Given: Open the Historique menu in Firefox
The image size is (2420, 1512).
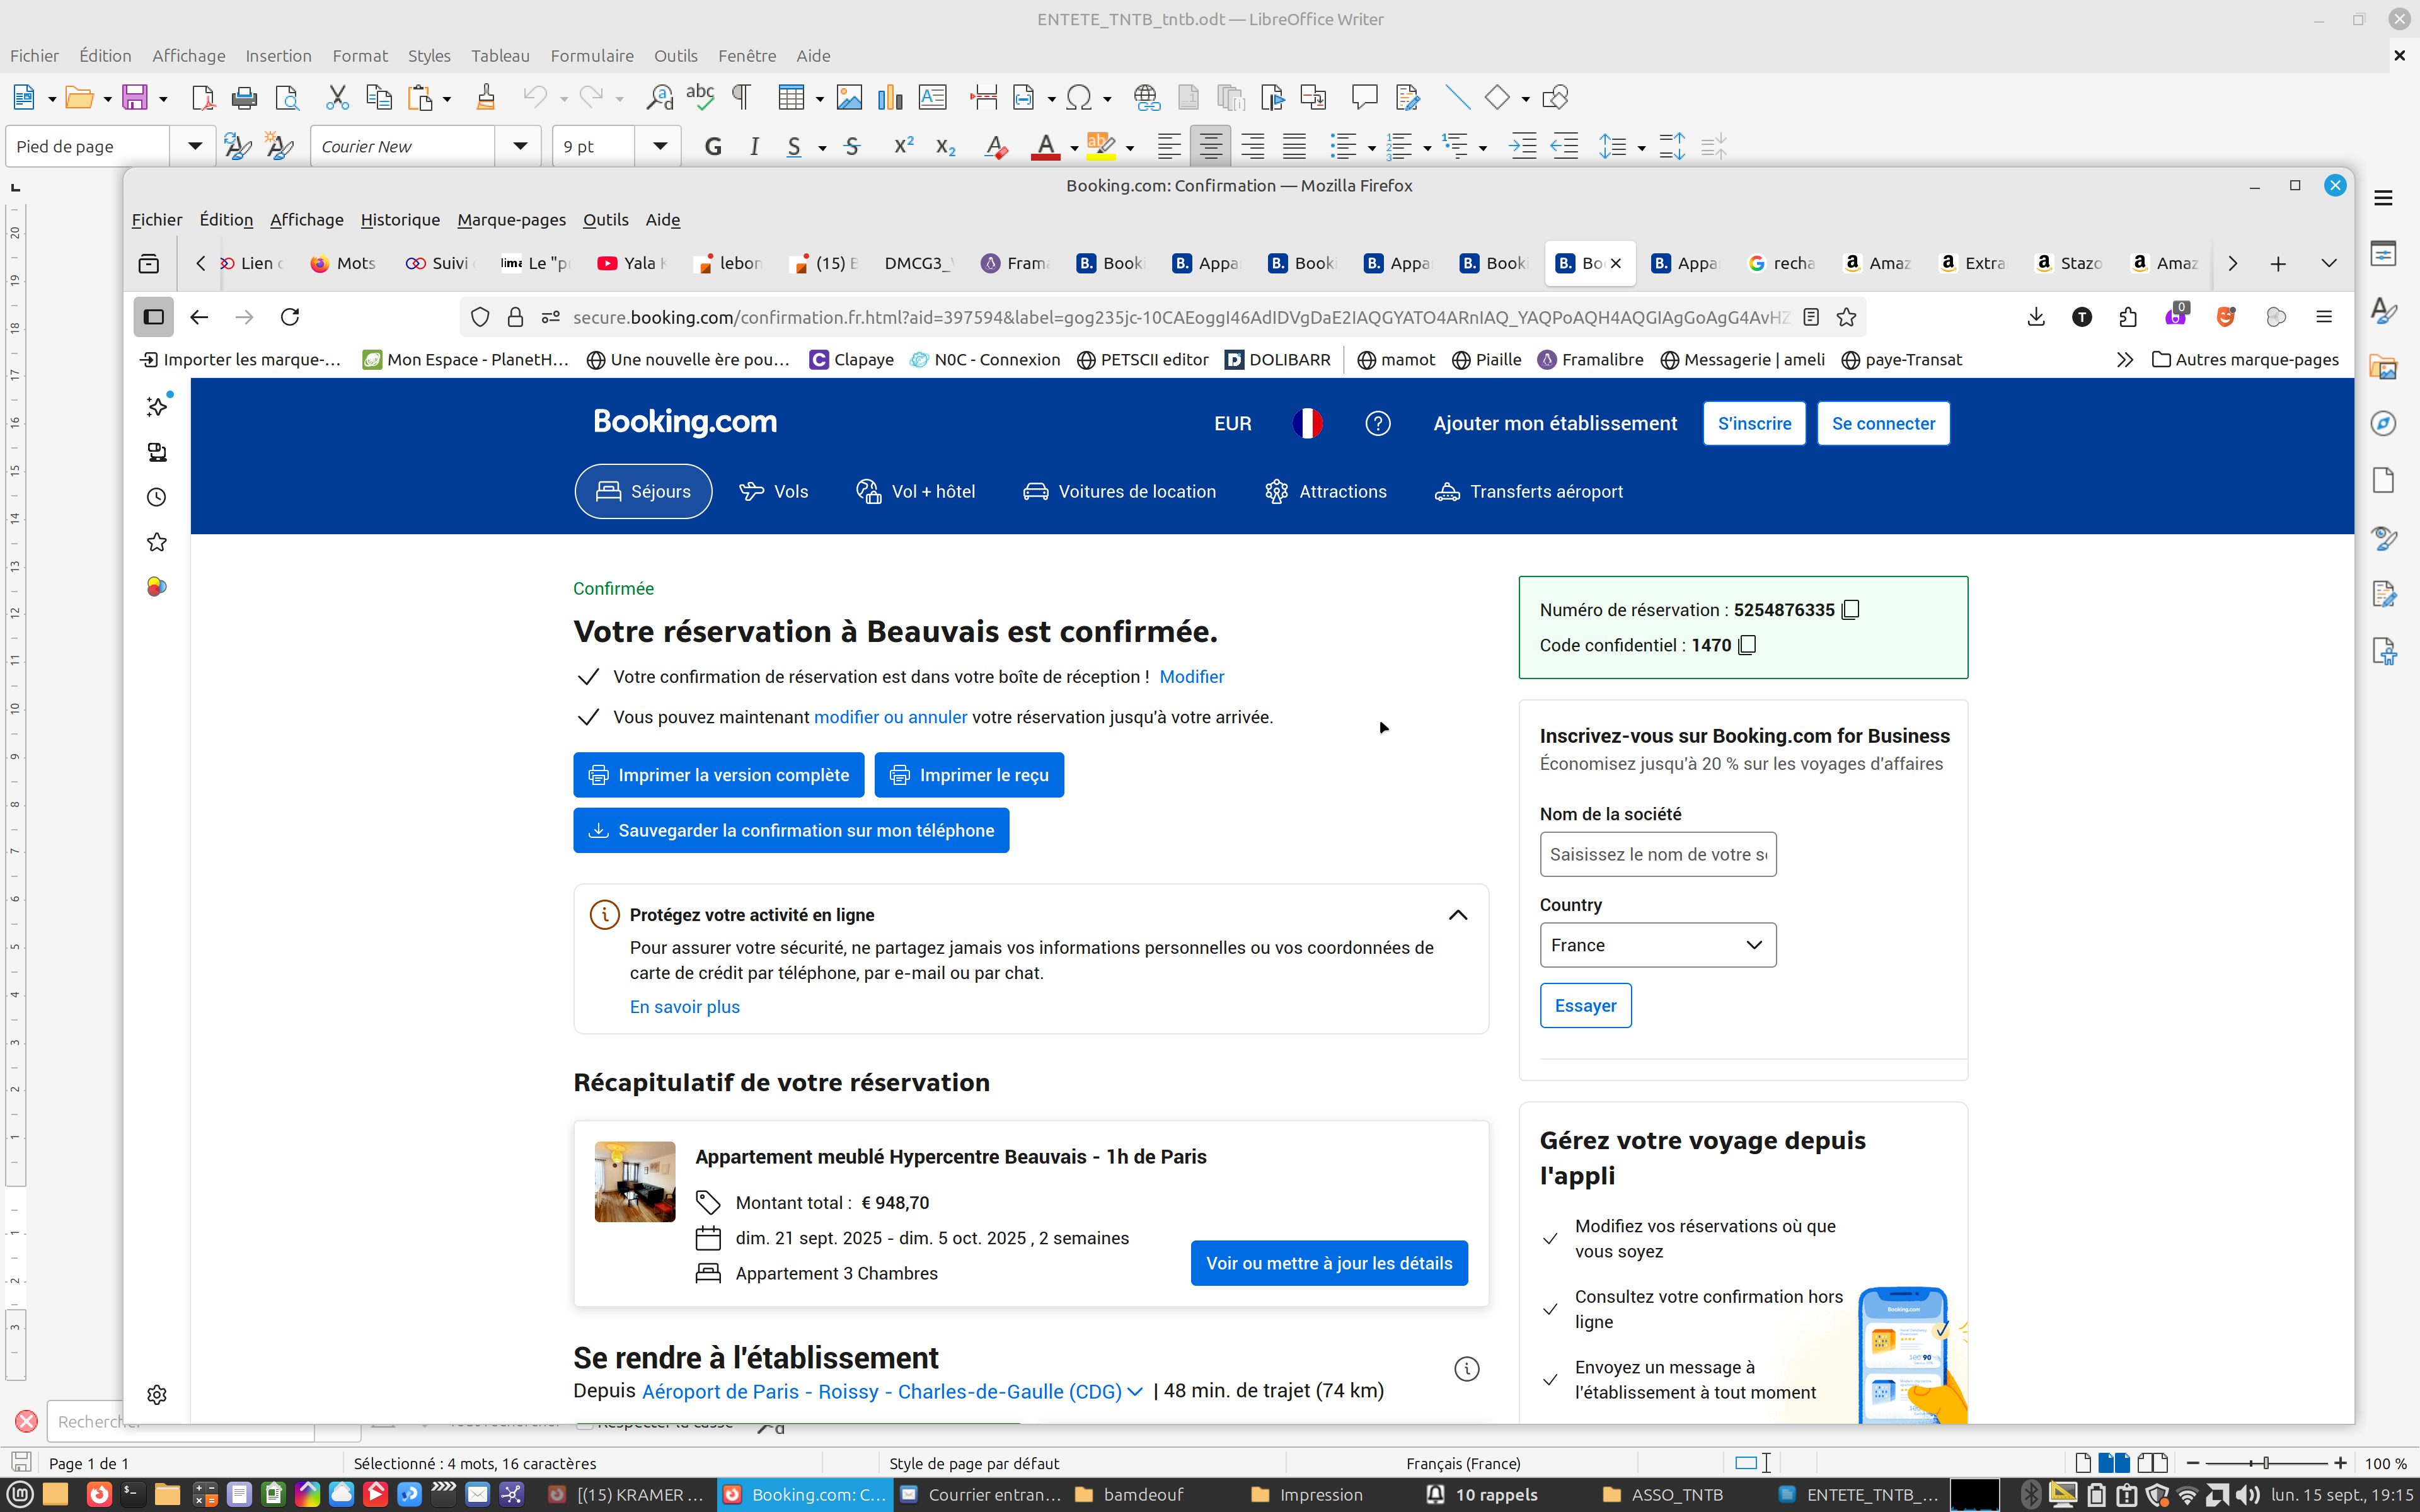Looking at the screenshot, I should tap(400, 220).
